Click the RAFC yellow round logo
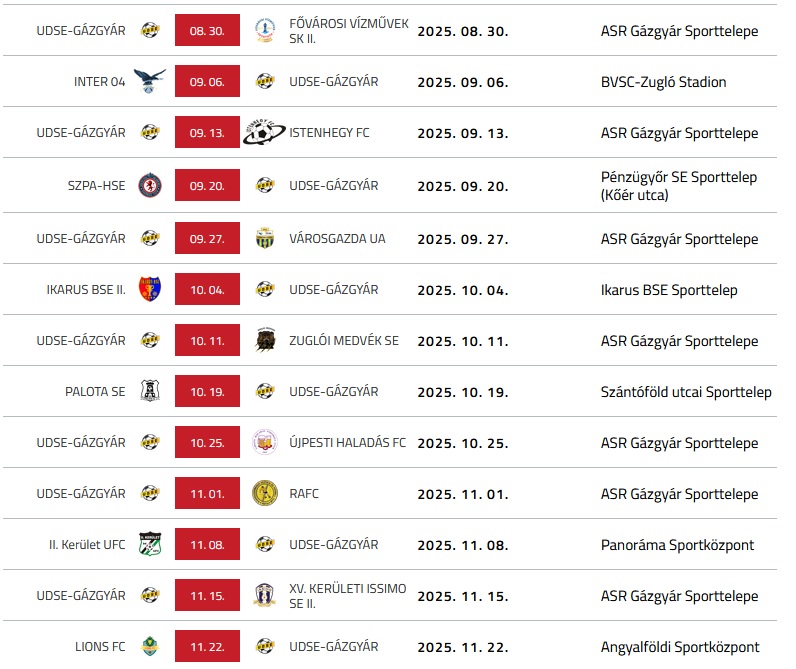Viewport: 796px width, 669px height. point(264,493)
